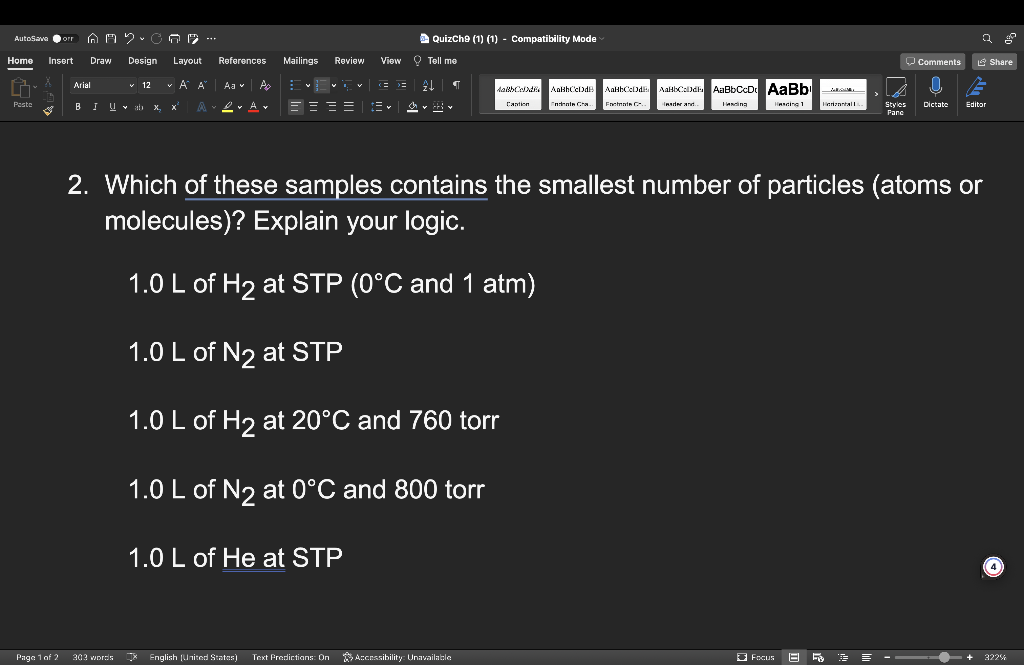
Task: Expand the font color dropdown arrow
Action: point(264,106)
